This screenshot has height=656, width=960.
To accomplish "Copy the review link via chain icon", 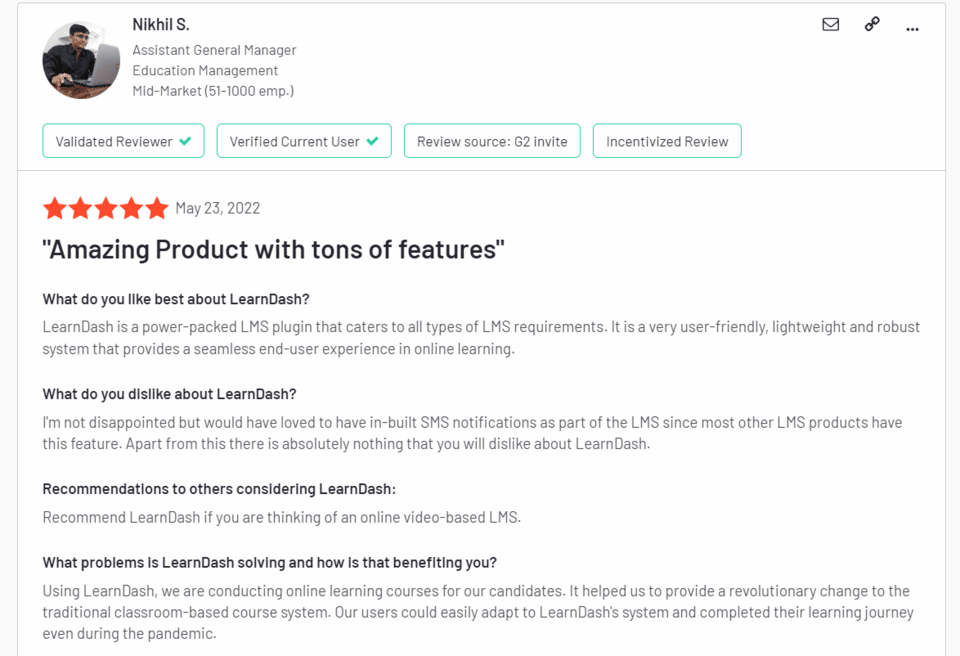I will [x=871, y=25].
